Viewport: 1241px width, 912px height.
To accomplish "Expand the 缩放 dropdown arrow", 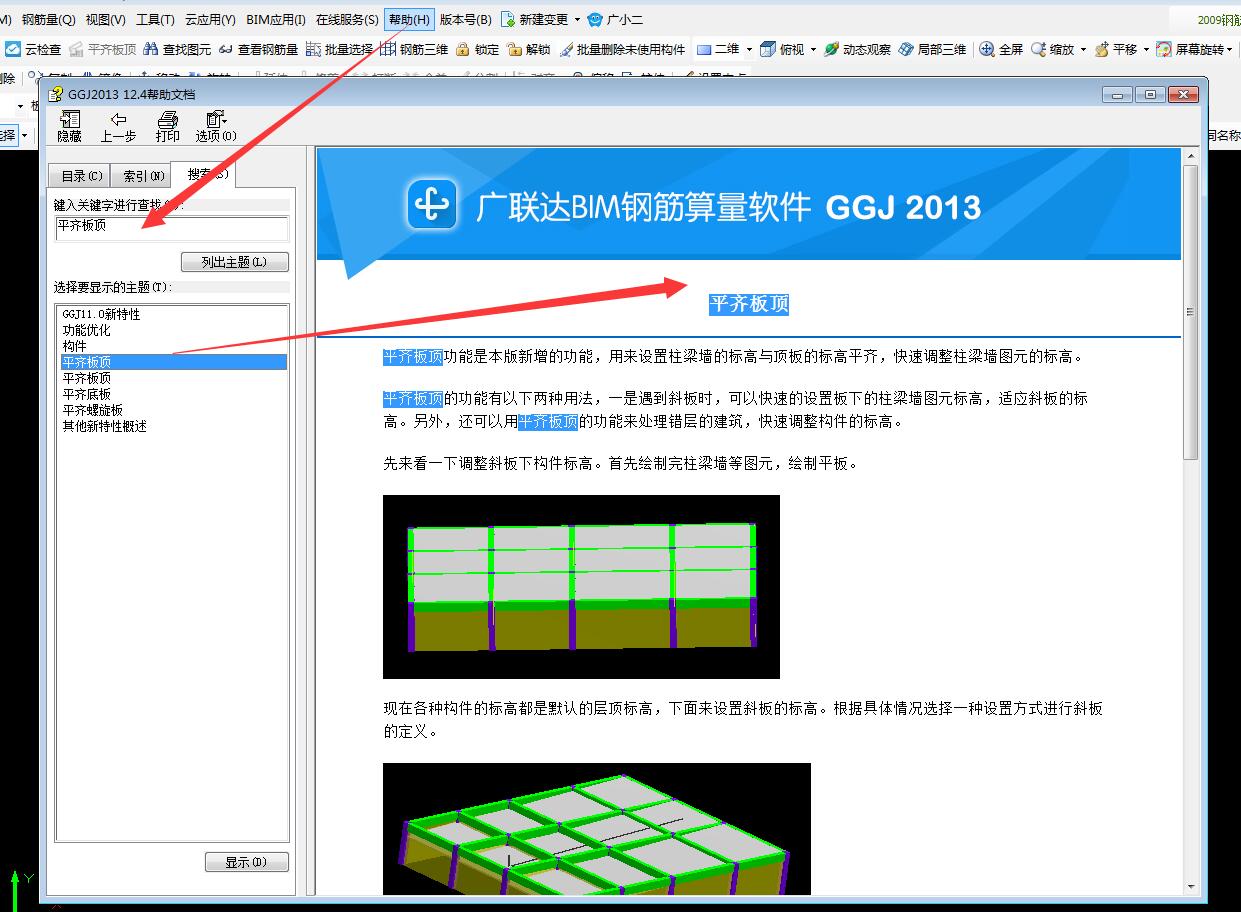I will coord(1083,49).
